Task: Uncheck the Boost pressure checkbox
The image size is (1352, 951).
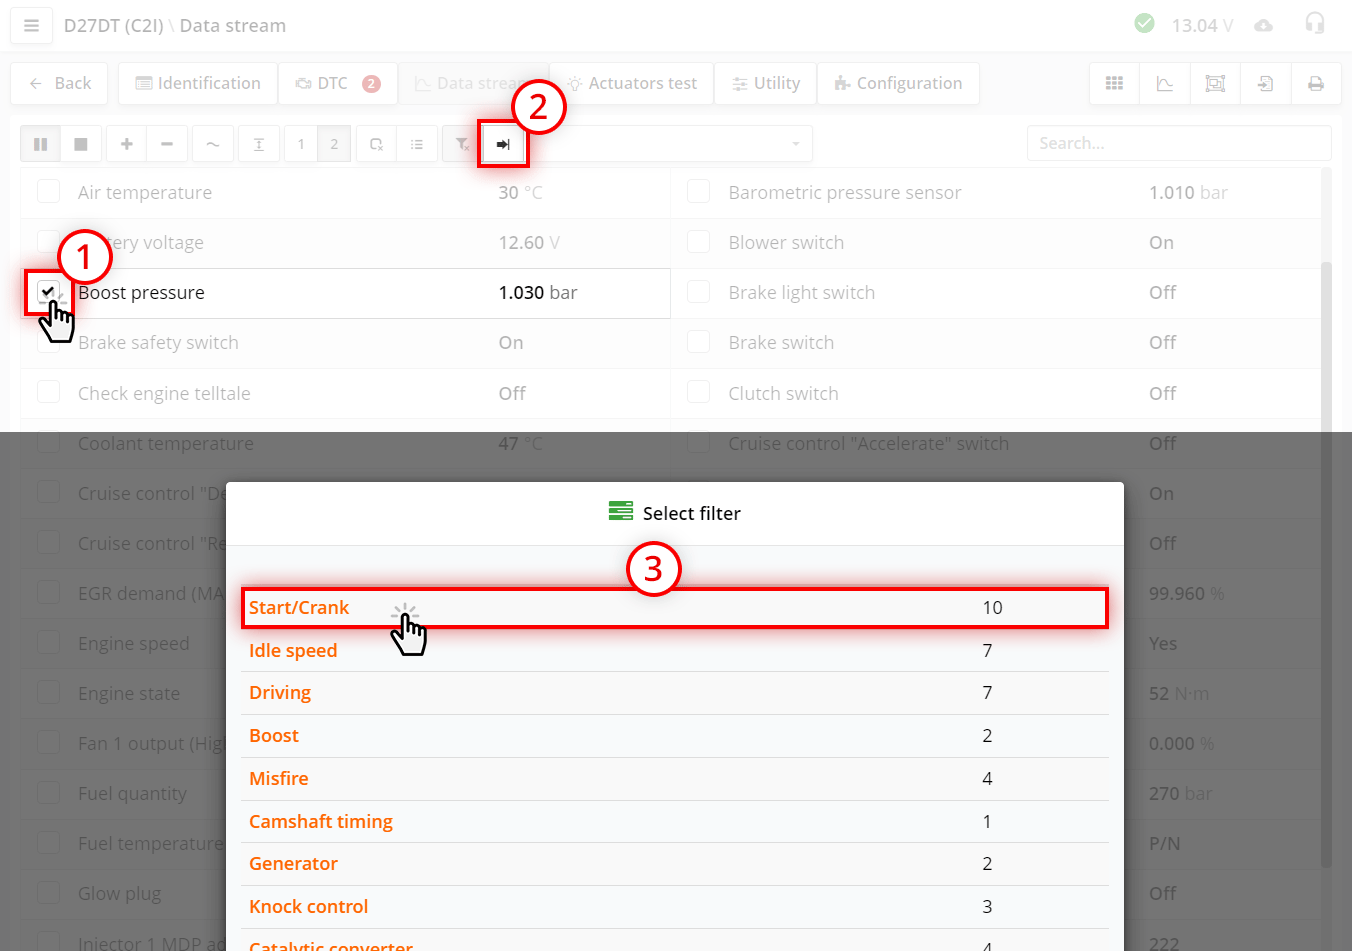Action: pyautogui.click(x=48, y=291)
